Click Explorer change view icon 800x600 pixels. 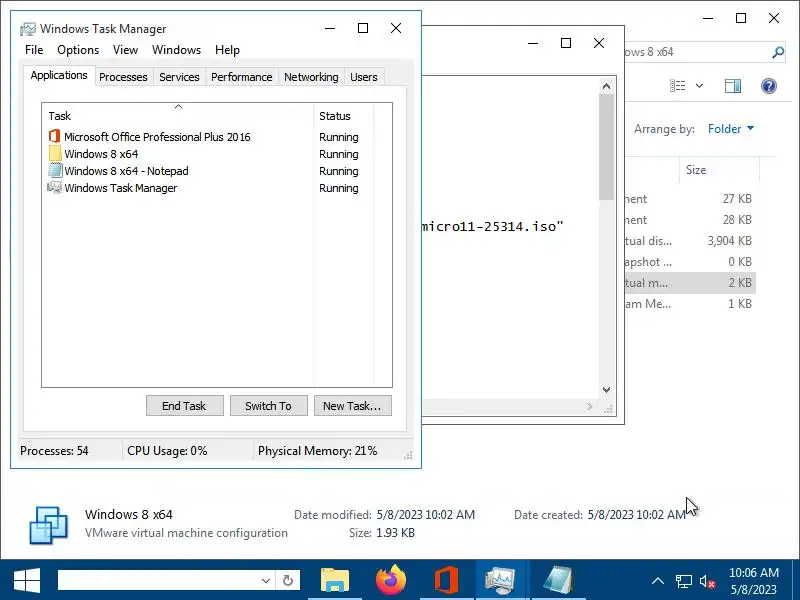pyautogui.click(x=678, y=86)
